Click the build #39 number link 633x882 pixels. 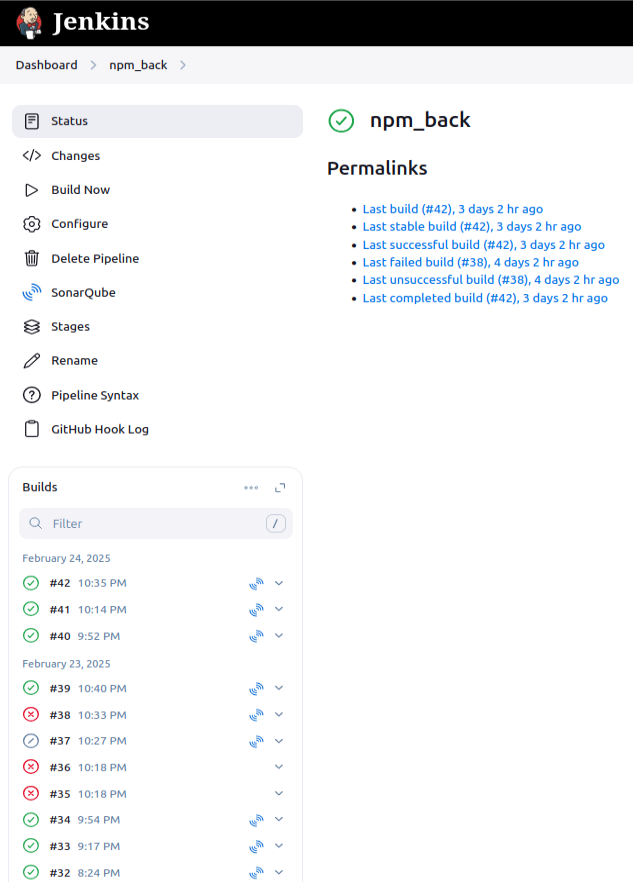(60, 688)
